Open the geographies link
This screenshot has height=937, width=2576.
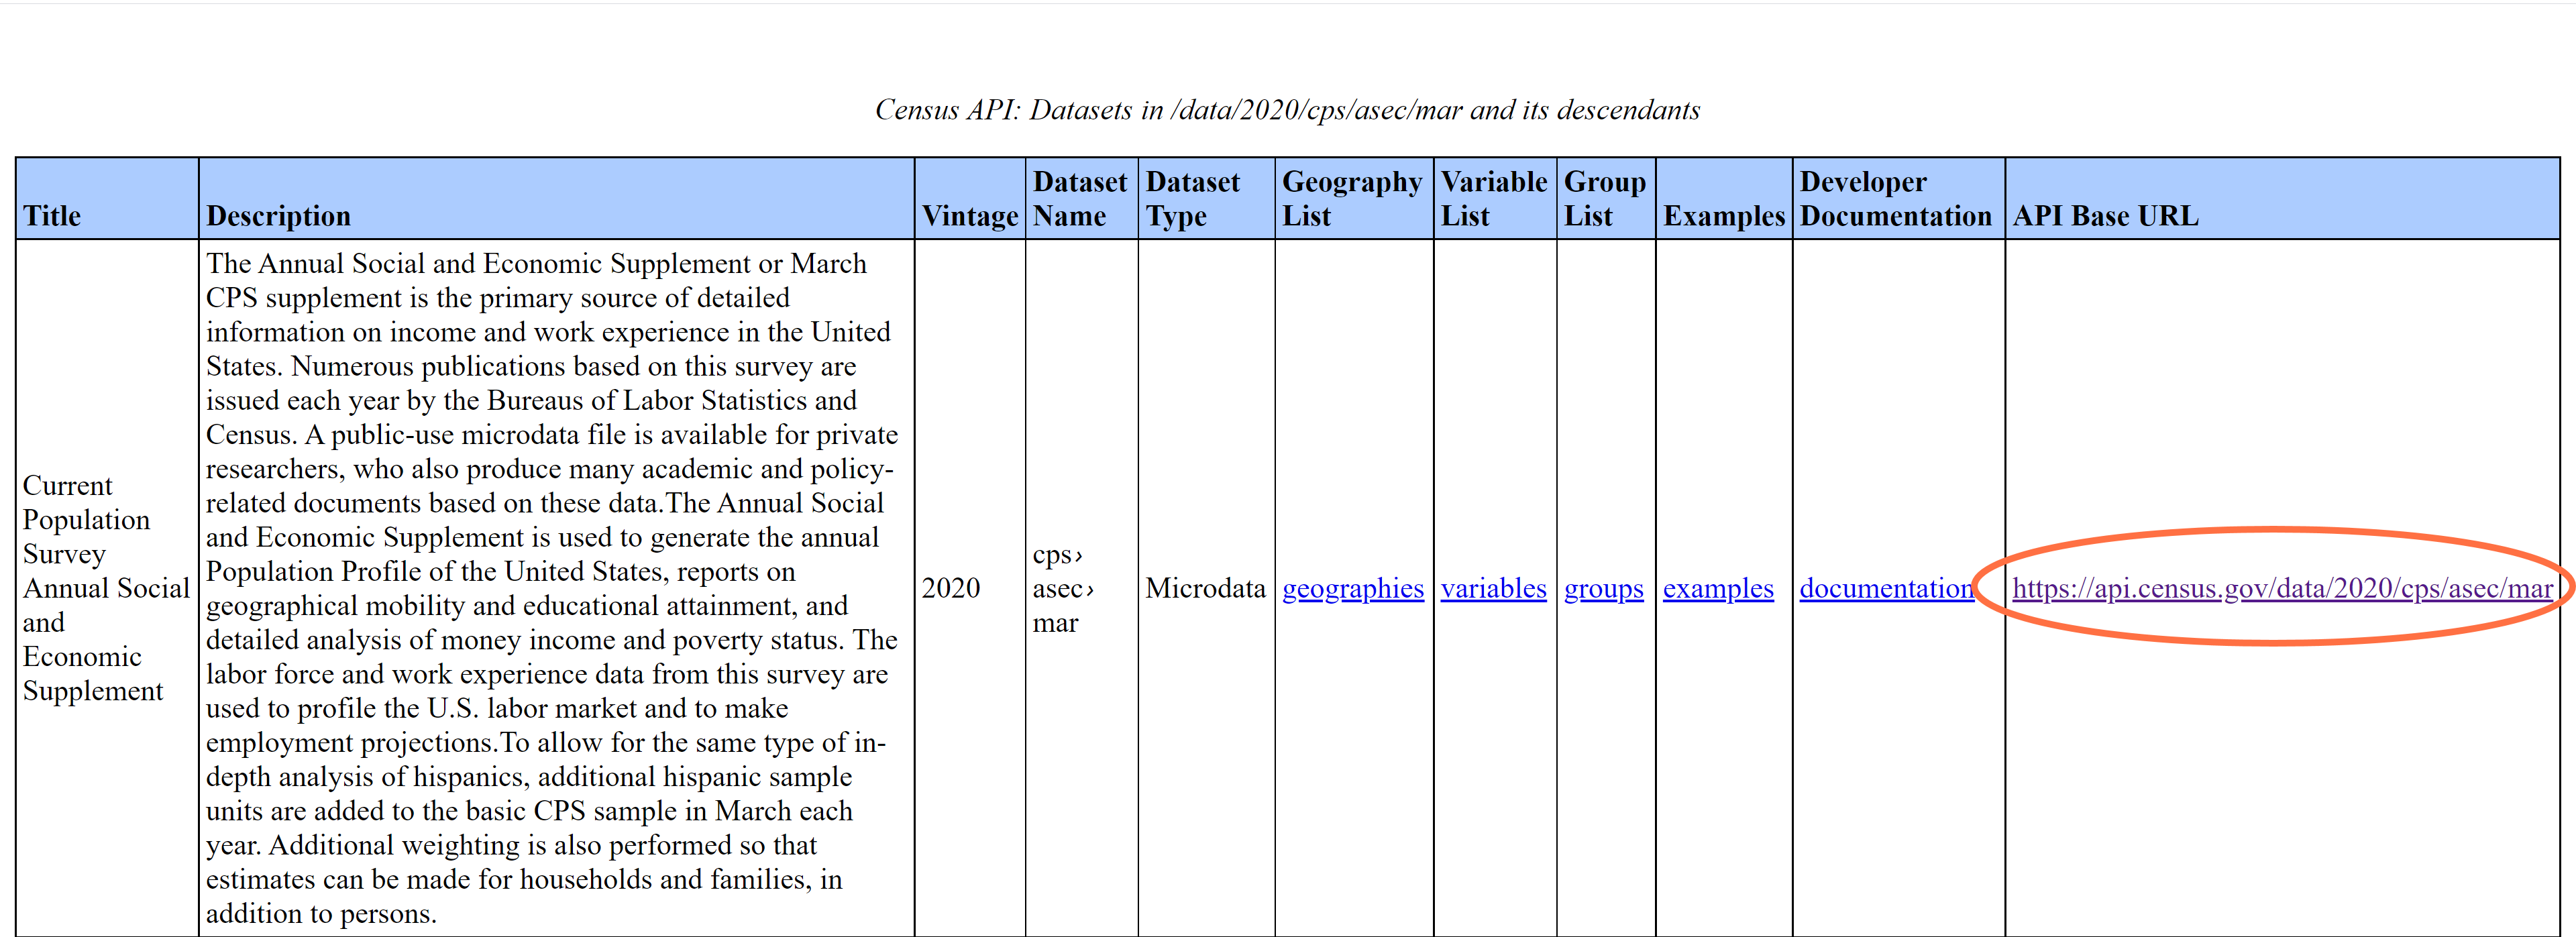[1352, 588]
